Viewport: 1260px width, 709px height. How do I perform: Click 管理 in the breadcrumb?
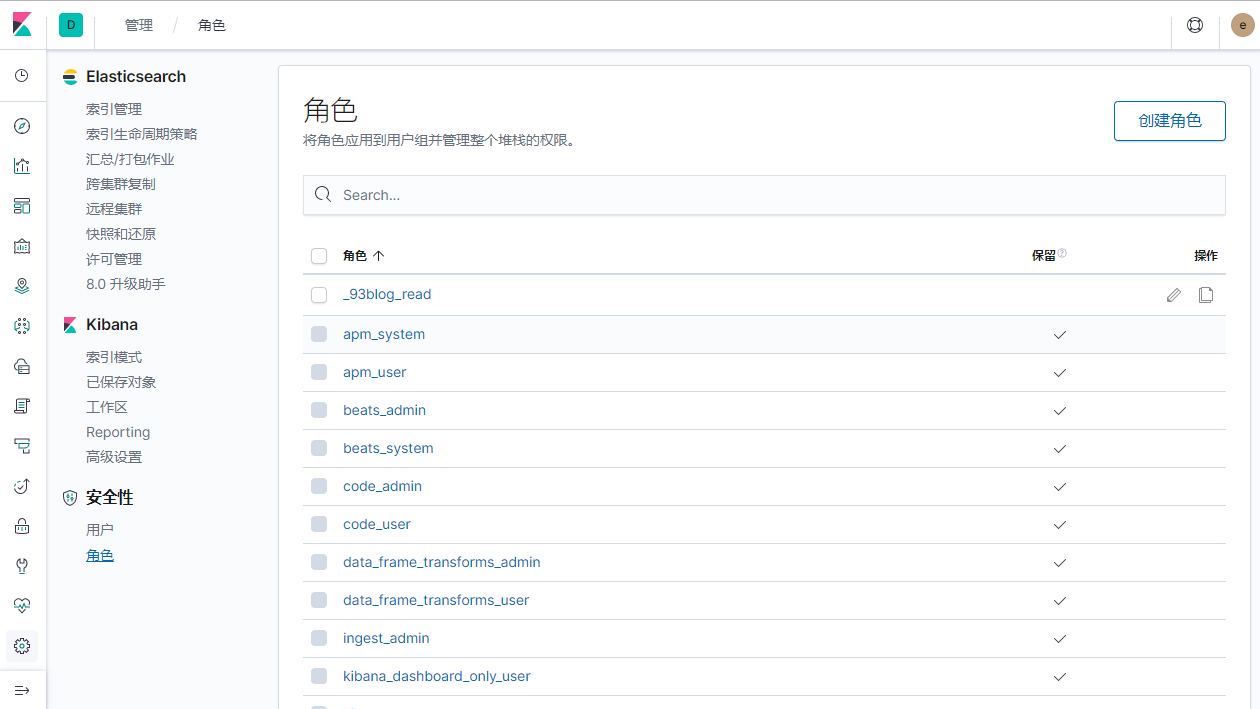(x=139, y=25)
